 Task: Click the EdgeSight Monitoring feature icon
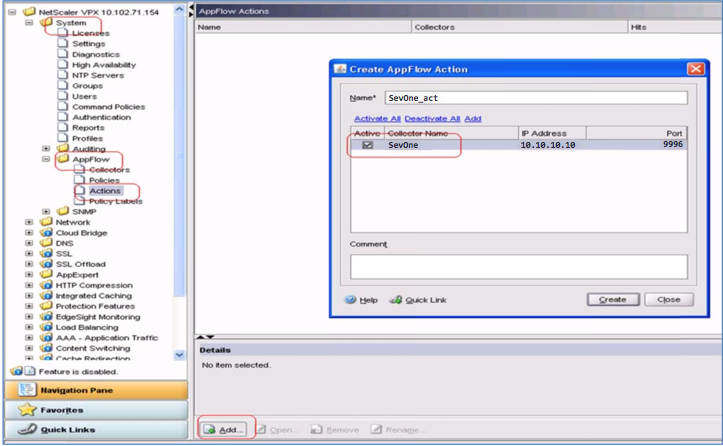pos(46,316)
